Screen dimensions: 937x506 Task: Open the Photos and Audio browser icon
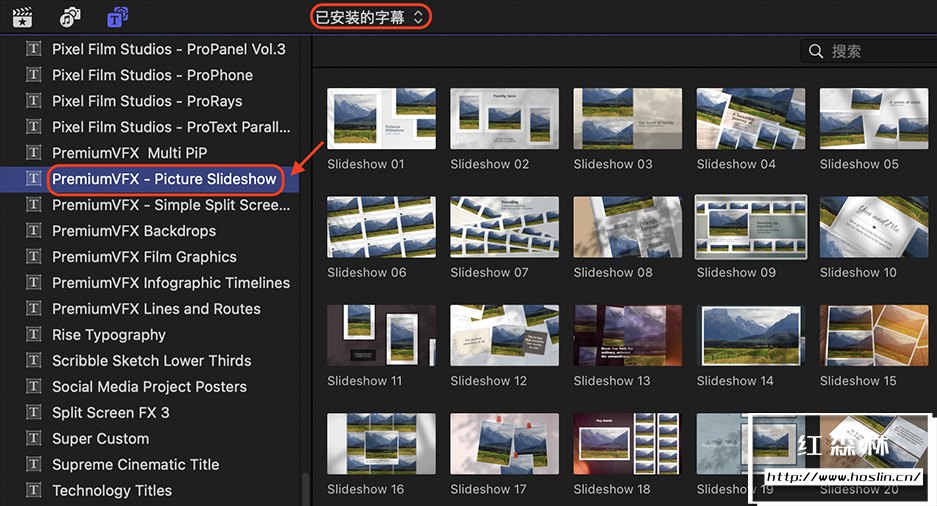click(70, 17)
